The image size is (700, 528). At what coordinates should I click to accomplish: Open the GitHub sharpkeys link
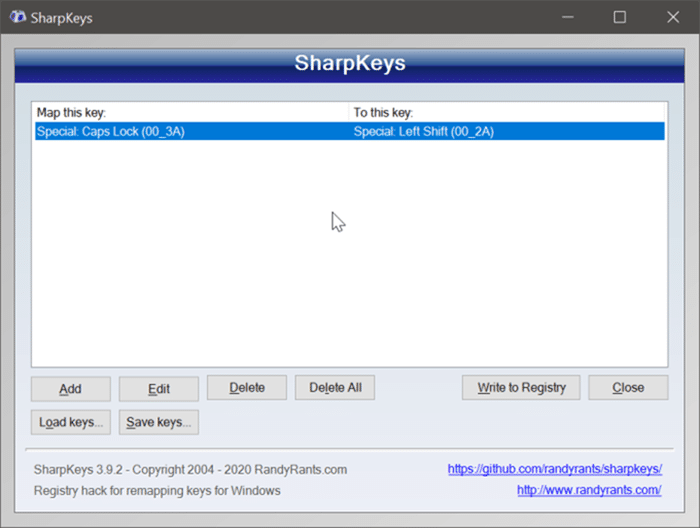tap(554, 469)
